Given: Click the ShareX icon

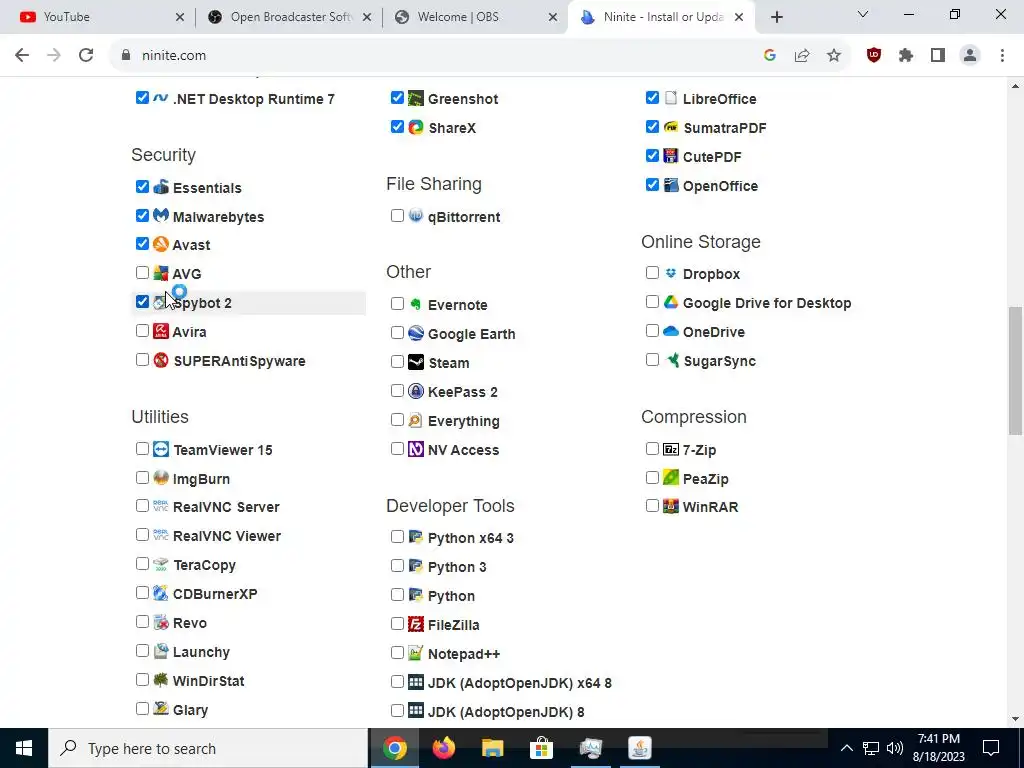Looking at the screenshot, I should (x=416, y=127).
